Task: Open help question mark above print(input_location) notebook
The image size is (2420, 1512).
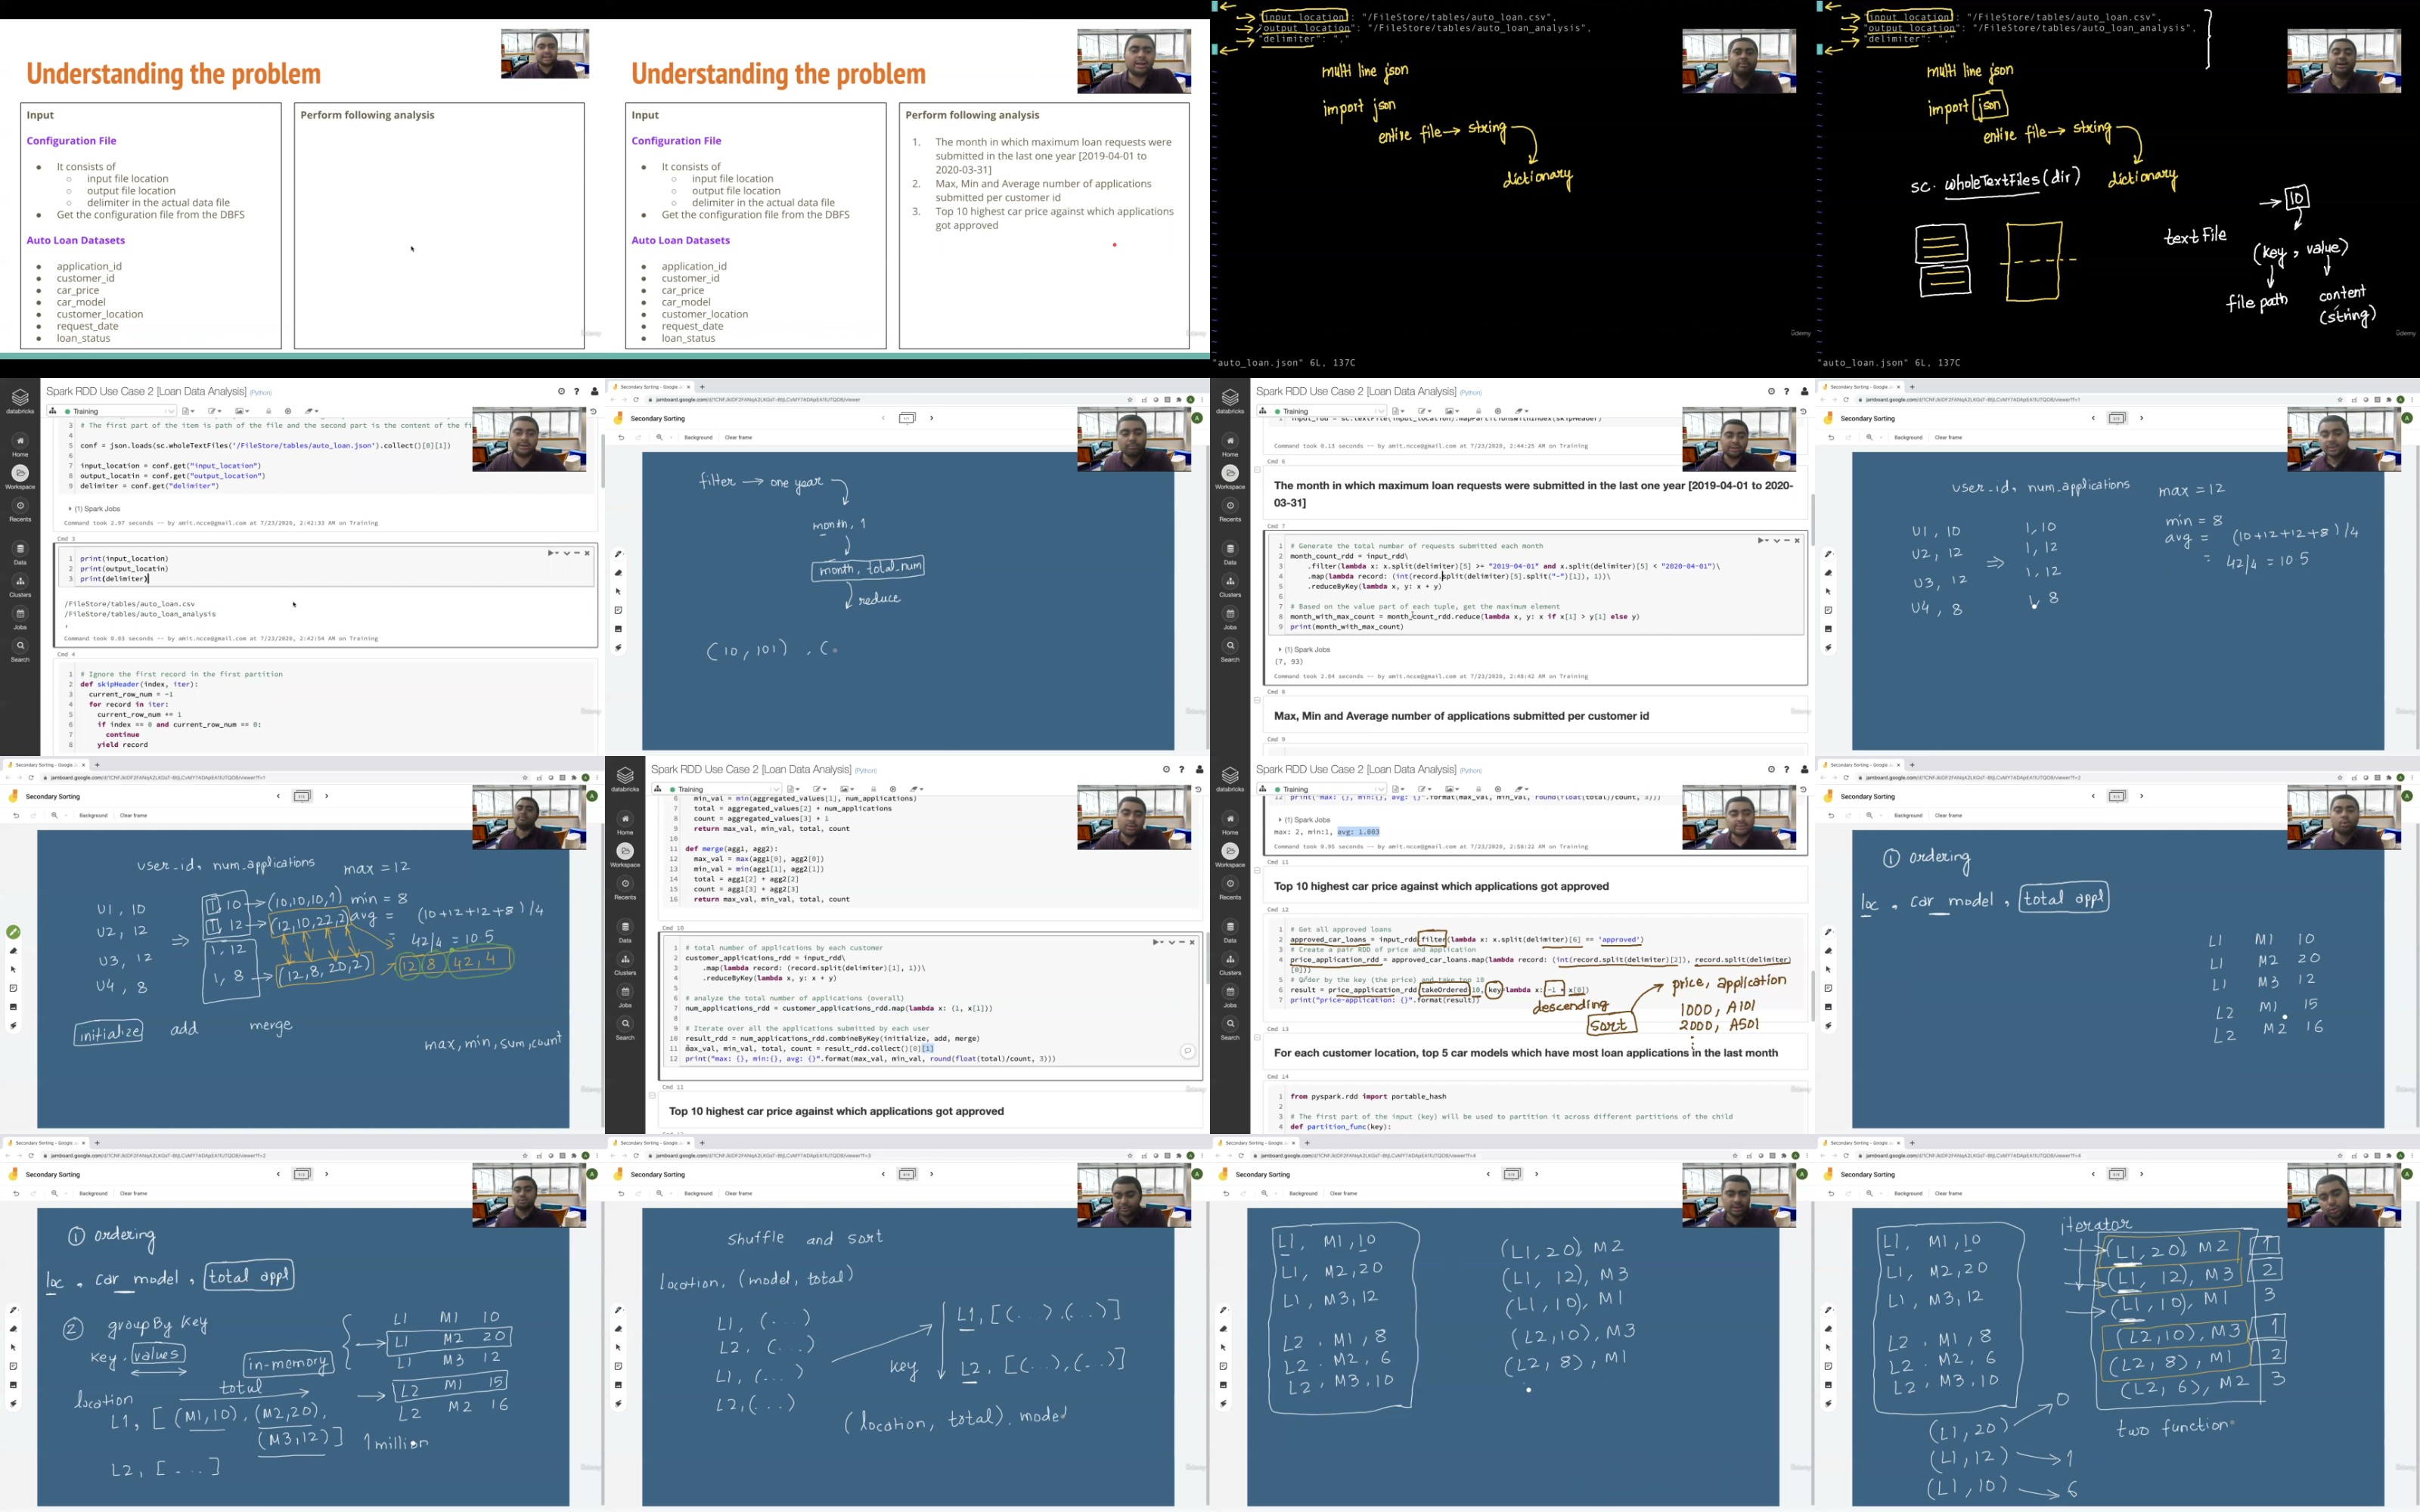Action: [x=577, y=391]
